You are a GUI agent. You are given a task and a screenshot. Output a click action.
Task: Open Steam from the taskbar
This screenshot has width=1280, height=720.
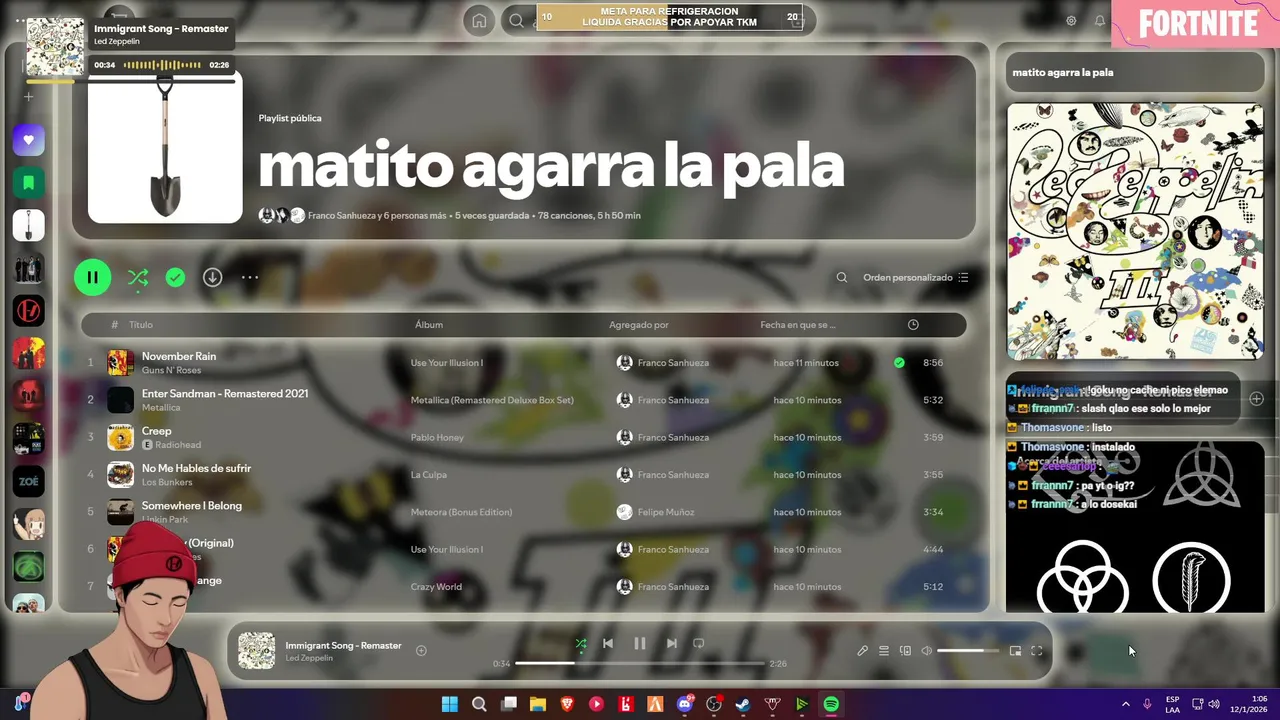743,704
